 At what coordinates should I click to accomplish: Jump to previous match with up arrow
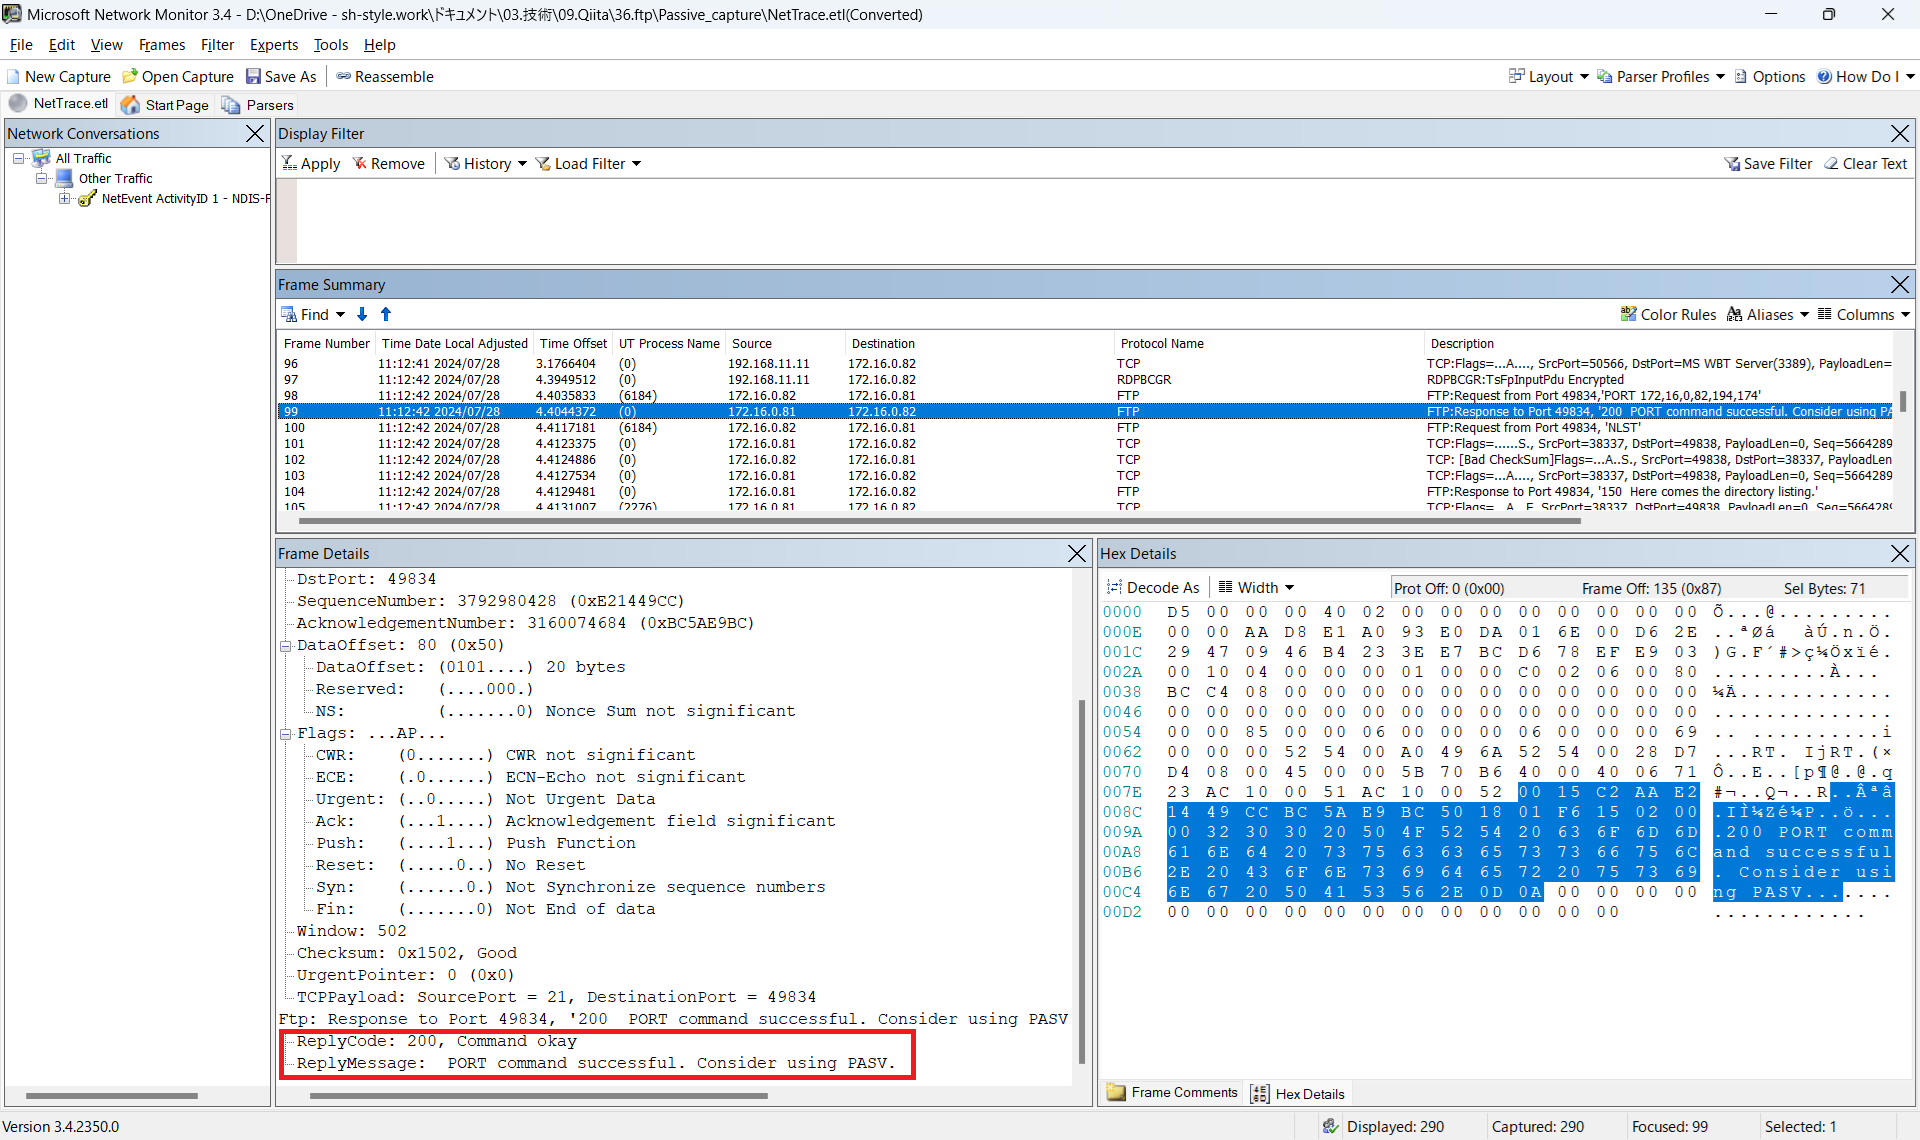(386, 315)
